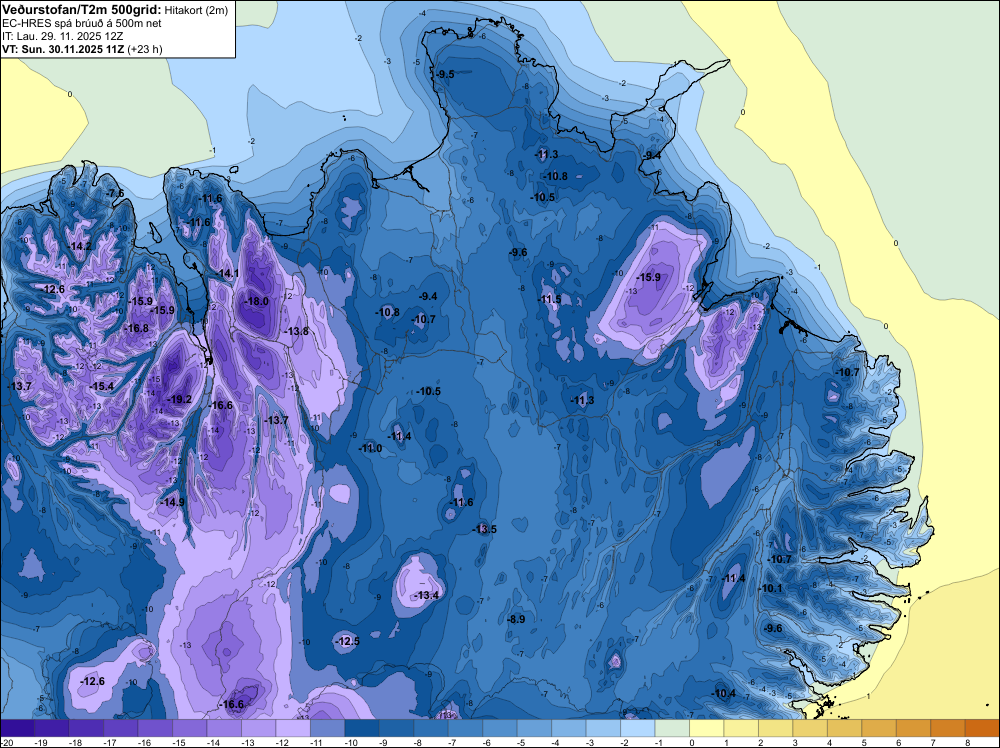Click the -18.0 temperature label
The height and width of the screenshot is (748, 1000).
coord(257,302)
